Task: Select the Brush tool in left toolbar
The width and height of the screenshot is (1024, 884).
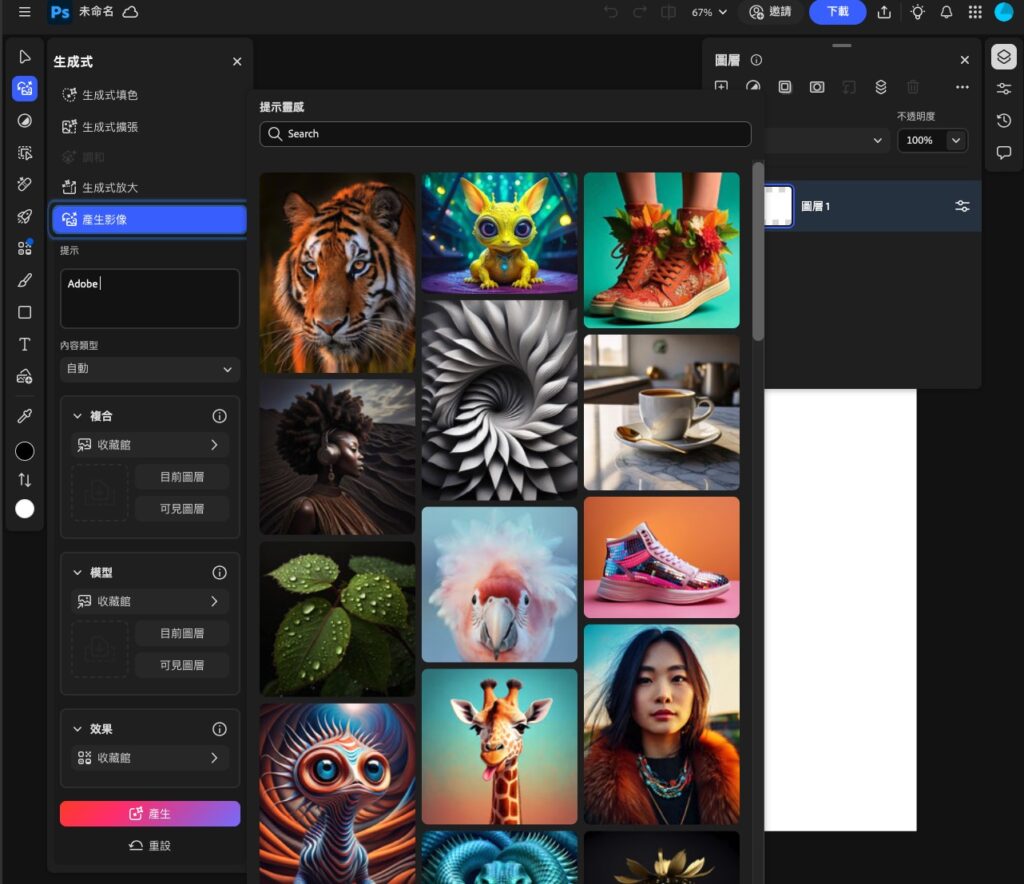Action: pos(25,281)
